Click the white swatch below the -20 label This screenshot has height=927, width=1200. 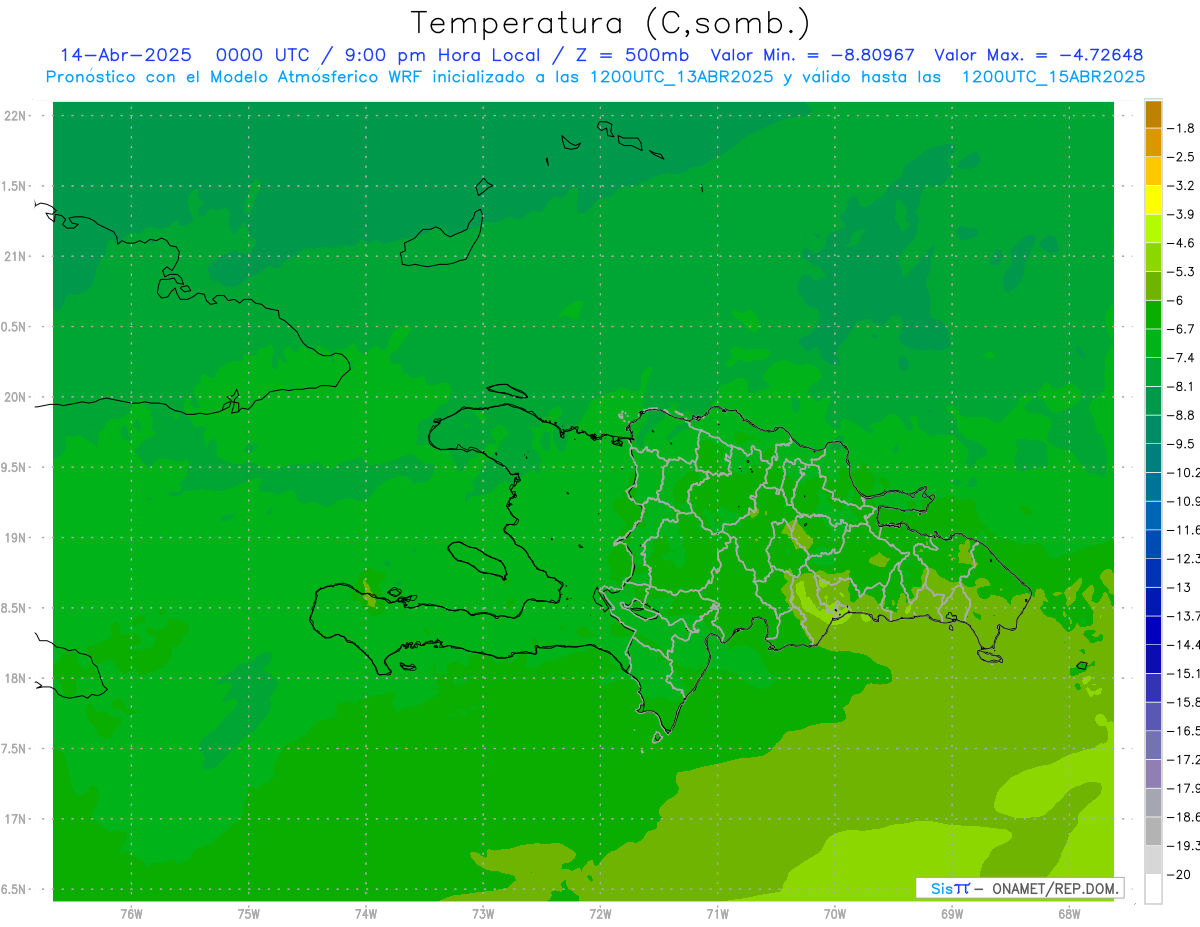click(x=1153, y=889)
